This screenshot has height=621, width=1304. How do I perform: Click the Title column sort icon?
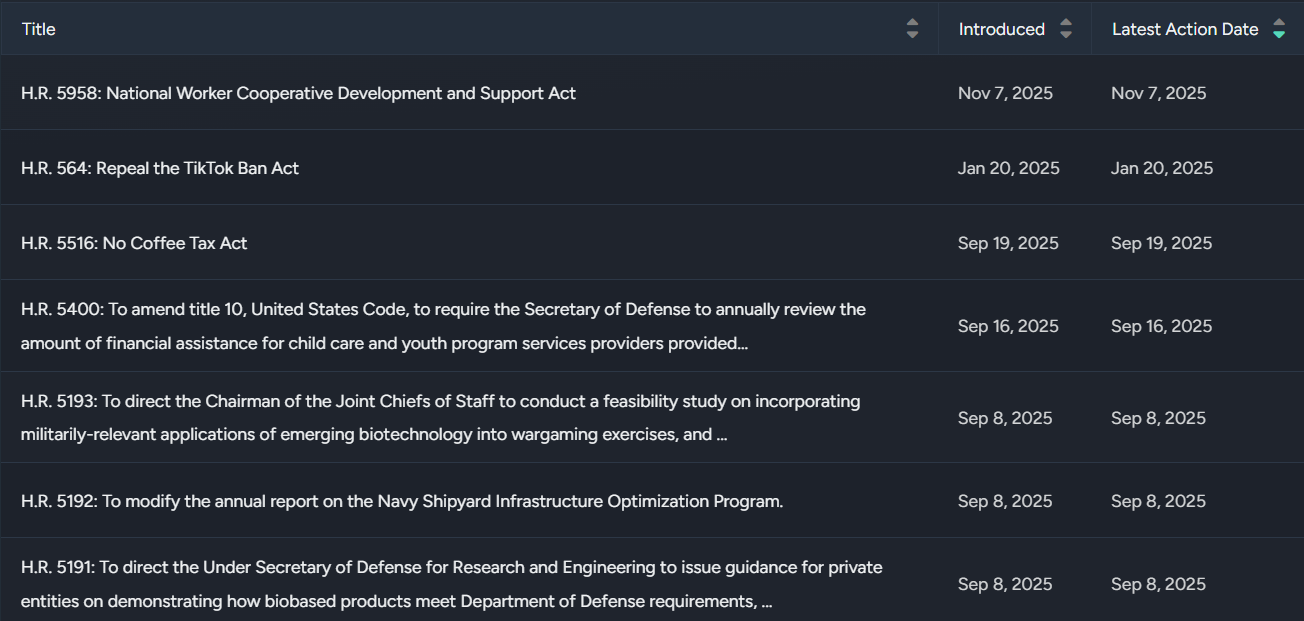pos(912,29)
